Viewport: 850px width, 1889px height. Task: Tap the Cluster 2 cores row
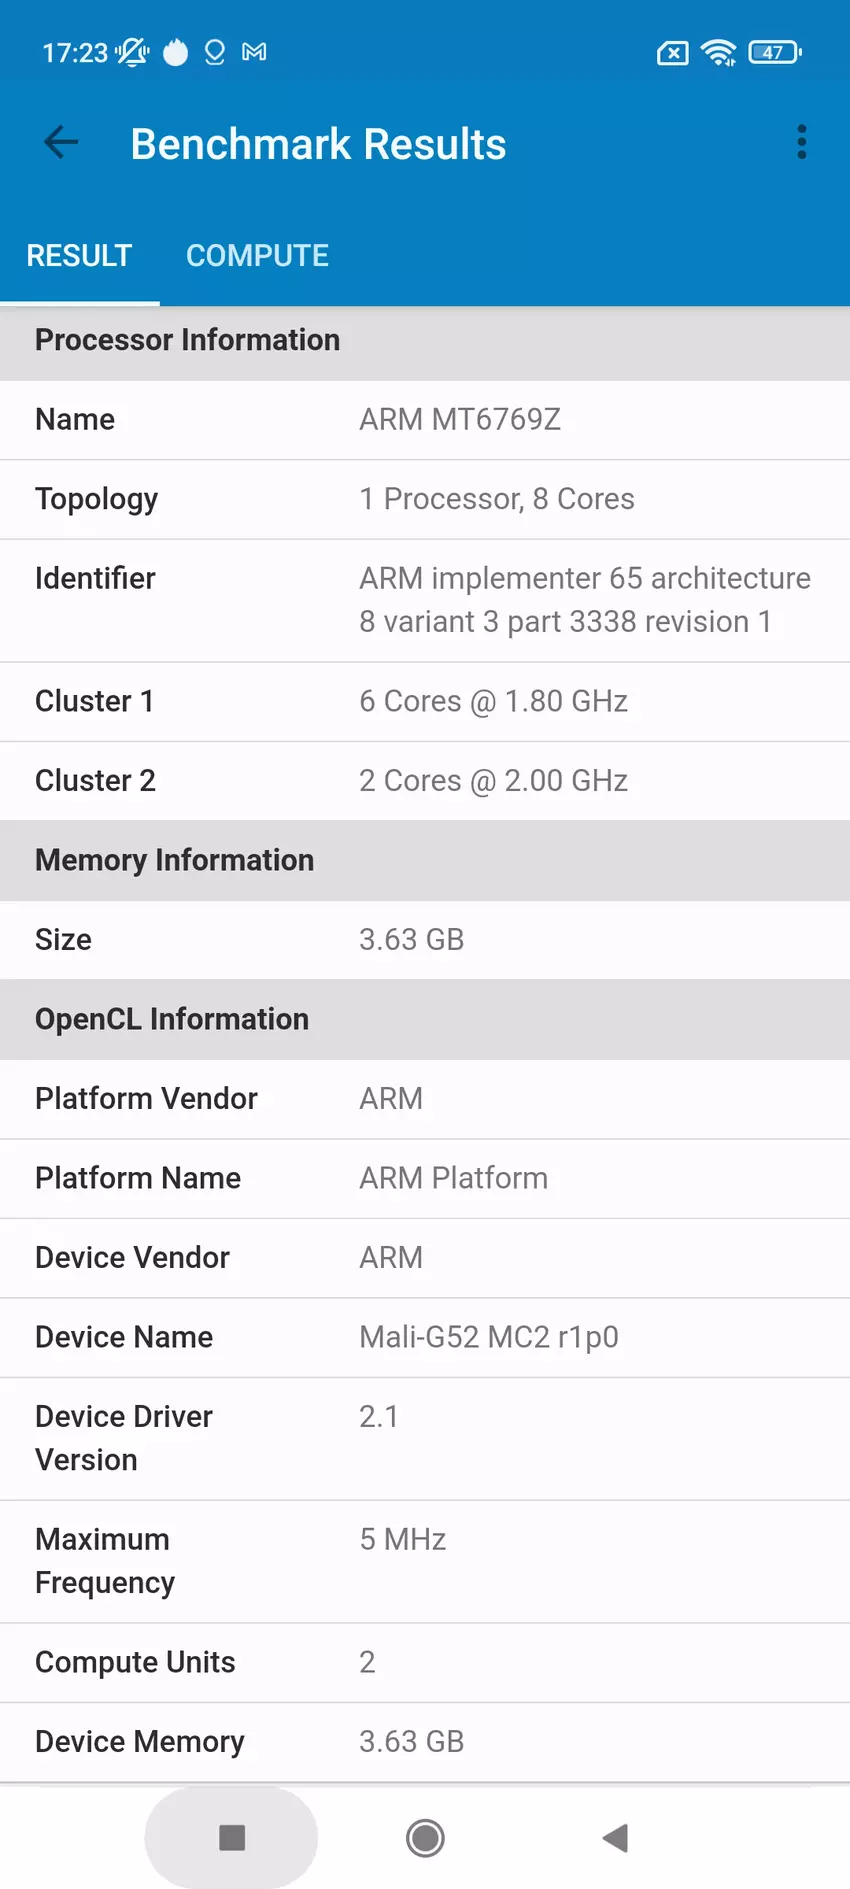pos(425,781)
